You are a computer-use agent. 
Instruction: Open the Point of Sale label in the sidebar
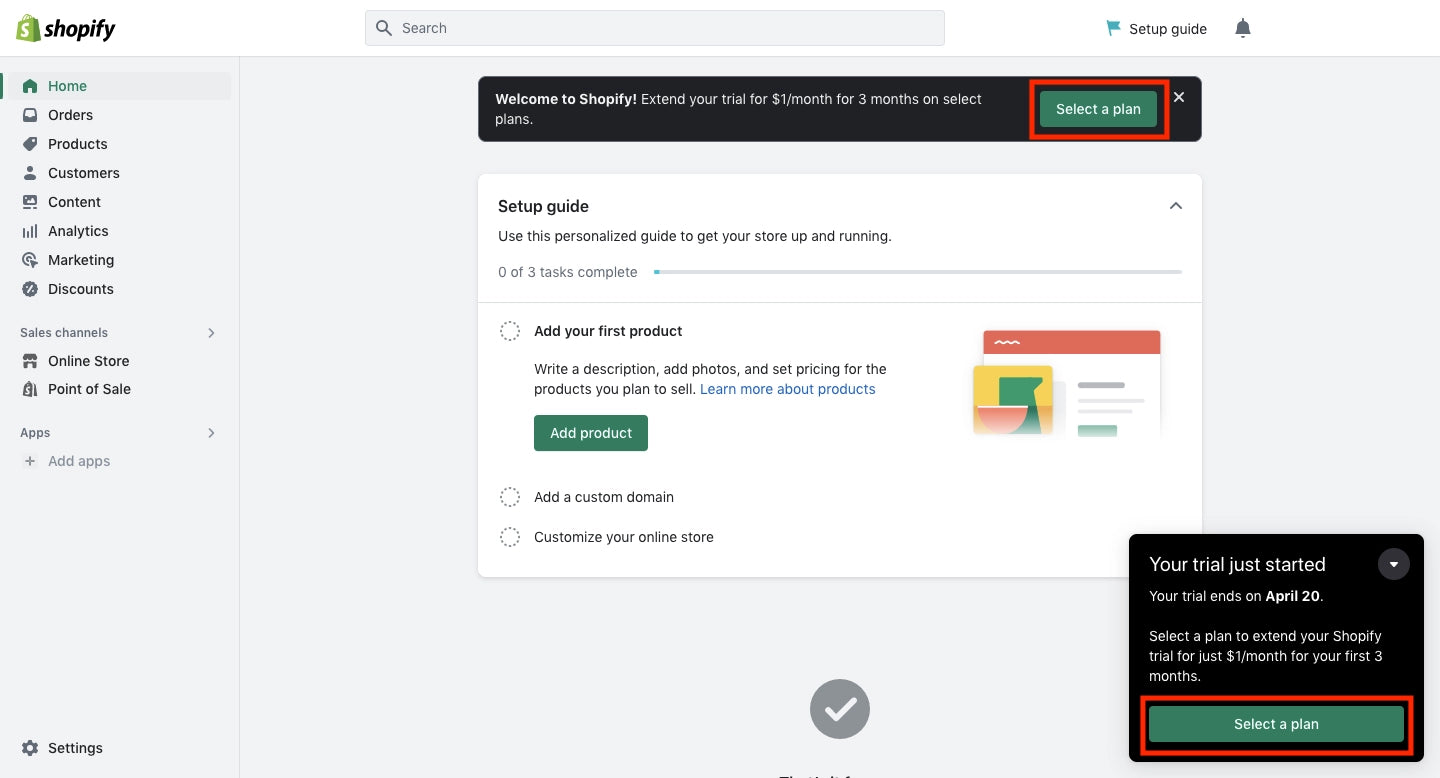89,389
